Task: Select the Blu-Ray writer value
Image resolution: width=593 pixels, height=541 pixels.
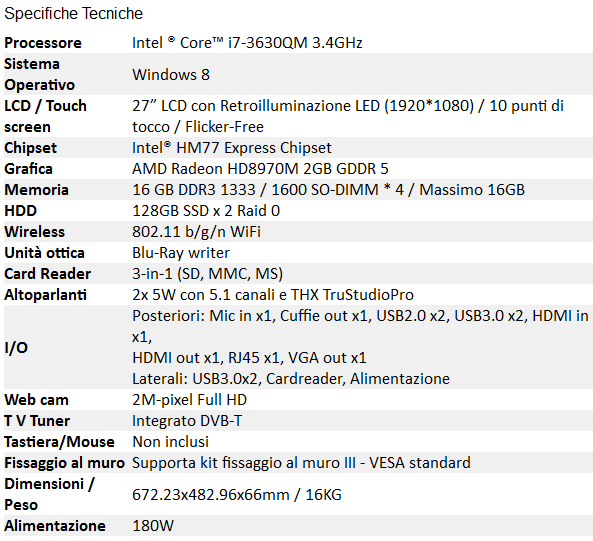Action: tap(181, 253)
